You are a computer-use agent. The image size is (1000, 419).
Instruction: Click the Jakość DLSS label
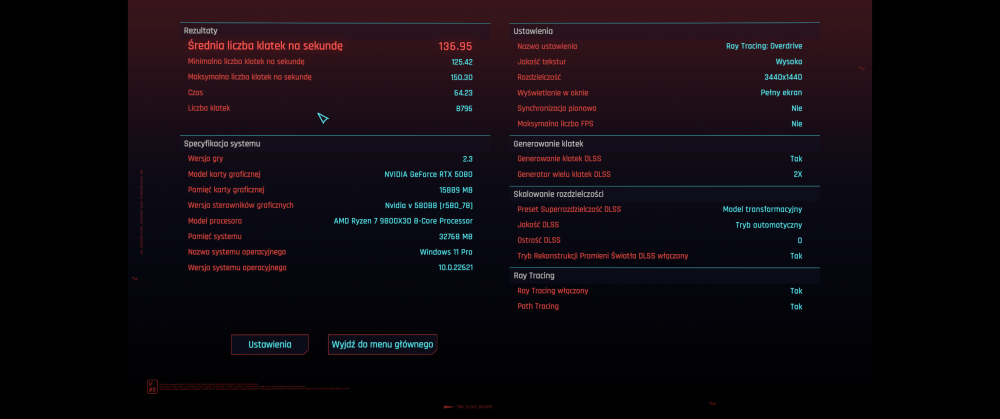pos(539,225)
